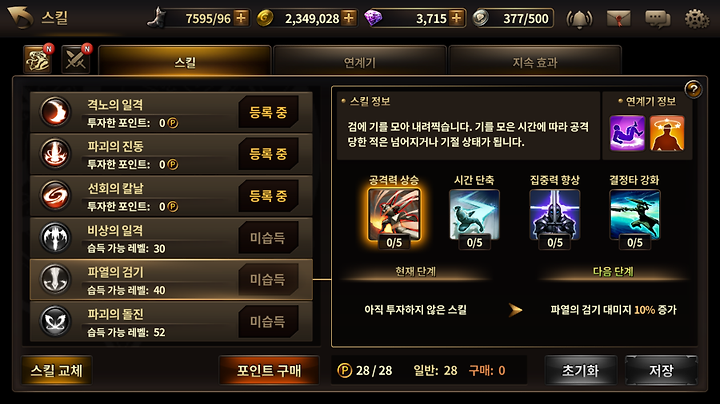Image resolution: width=720 pixels, height=404 pixels.
Task: Click the 포인트 구매 button
Action: point(269,370)
